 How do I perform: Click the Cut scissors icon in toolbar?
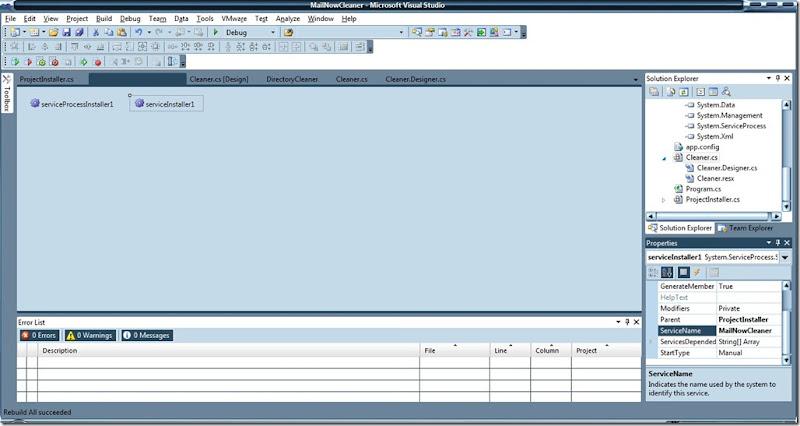96,32
